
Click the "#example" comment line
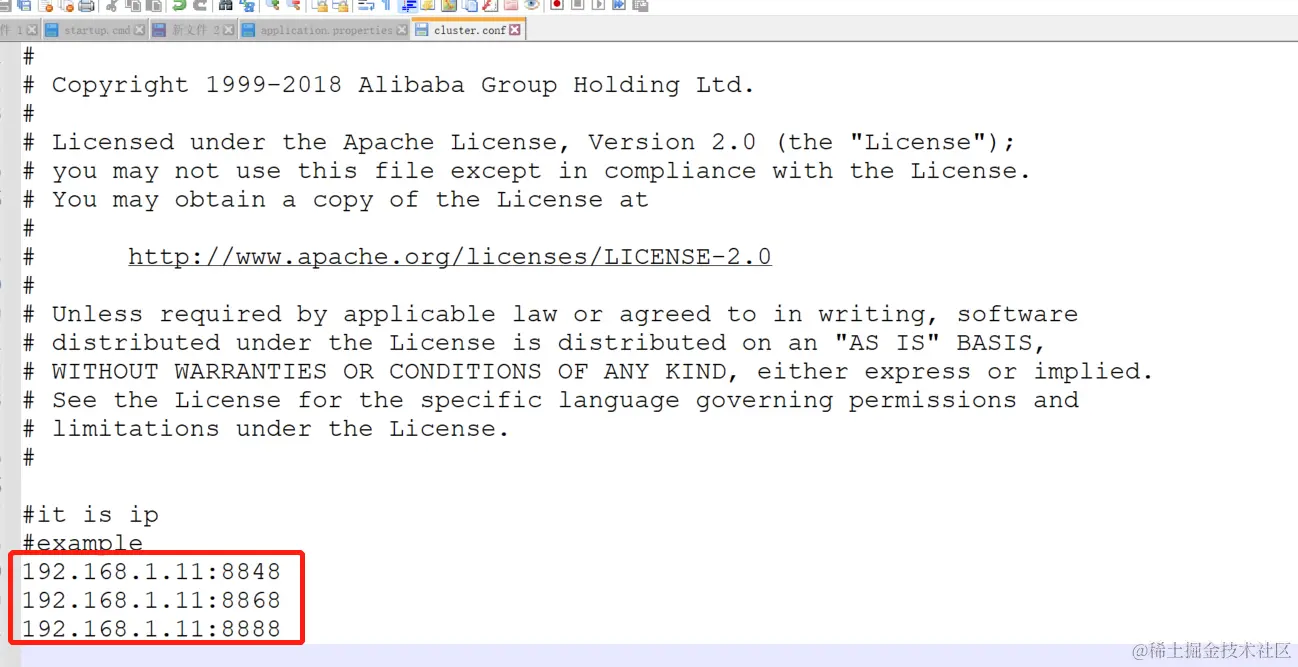click(x=83, y=544)
